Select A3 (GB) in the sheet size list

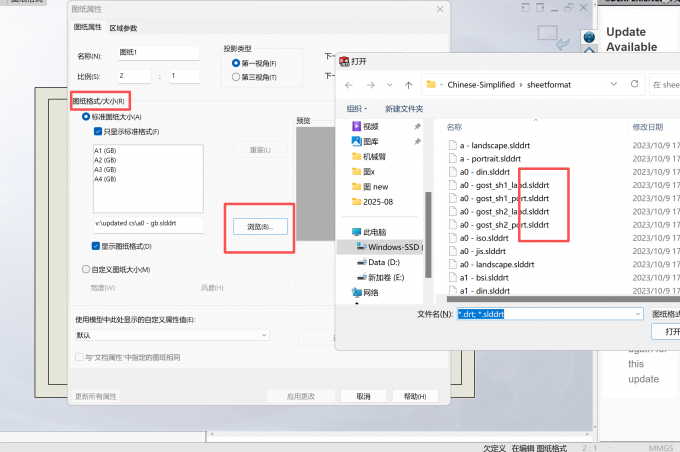[x=105, y=170]
